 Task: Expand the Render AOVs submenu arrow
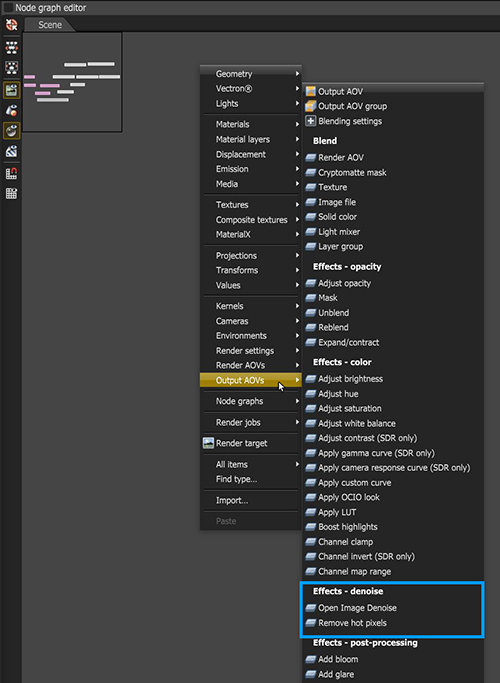(297, 365)
